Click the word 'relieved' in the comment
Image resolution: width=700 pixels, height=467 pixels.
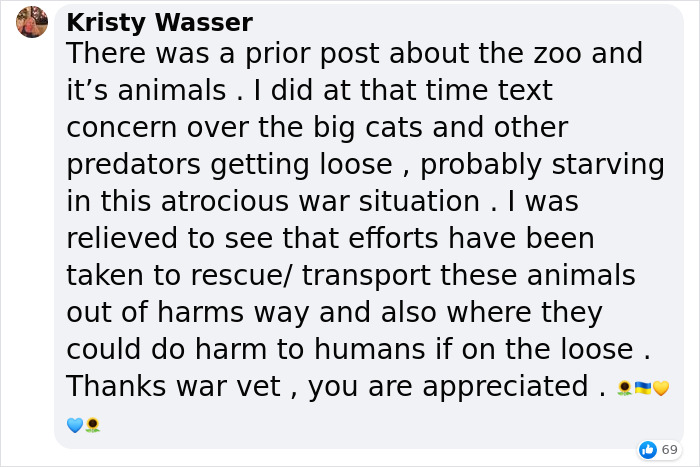pos(122,238)
